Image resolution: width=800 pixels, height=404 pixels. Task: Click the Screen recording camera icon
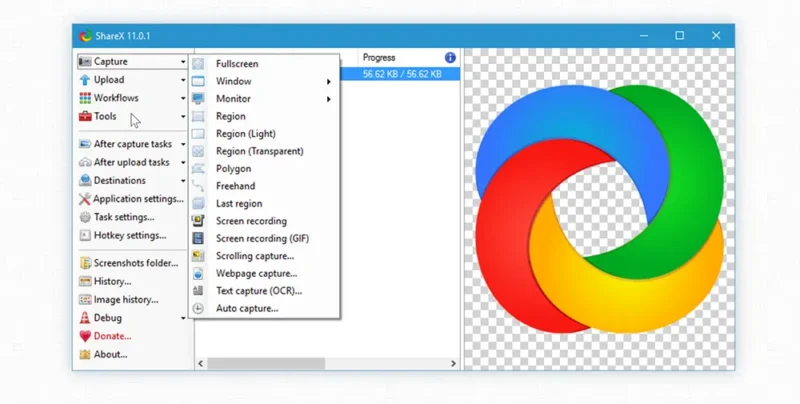(198, 221)
